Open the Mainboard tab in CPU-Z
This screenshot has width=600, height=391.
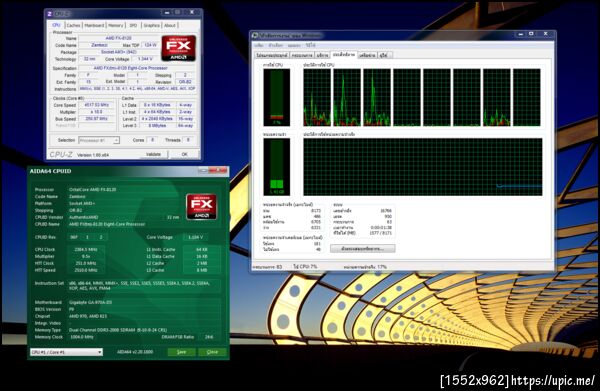pyautogui.click(x=94, y=25)
